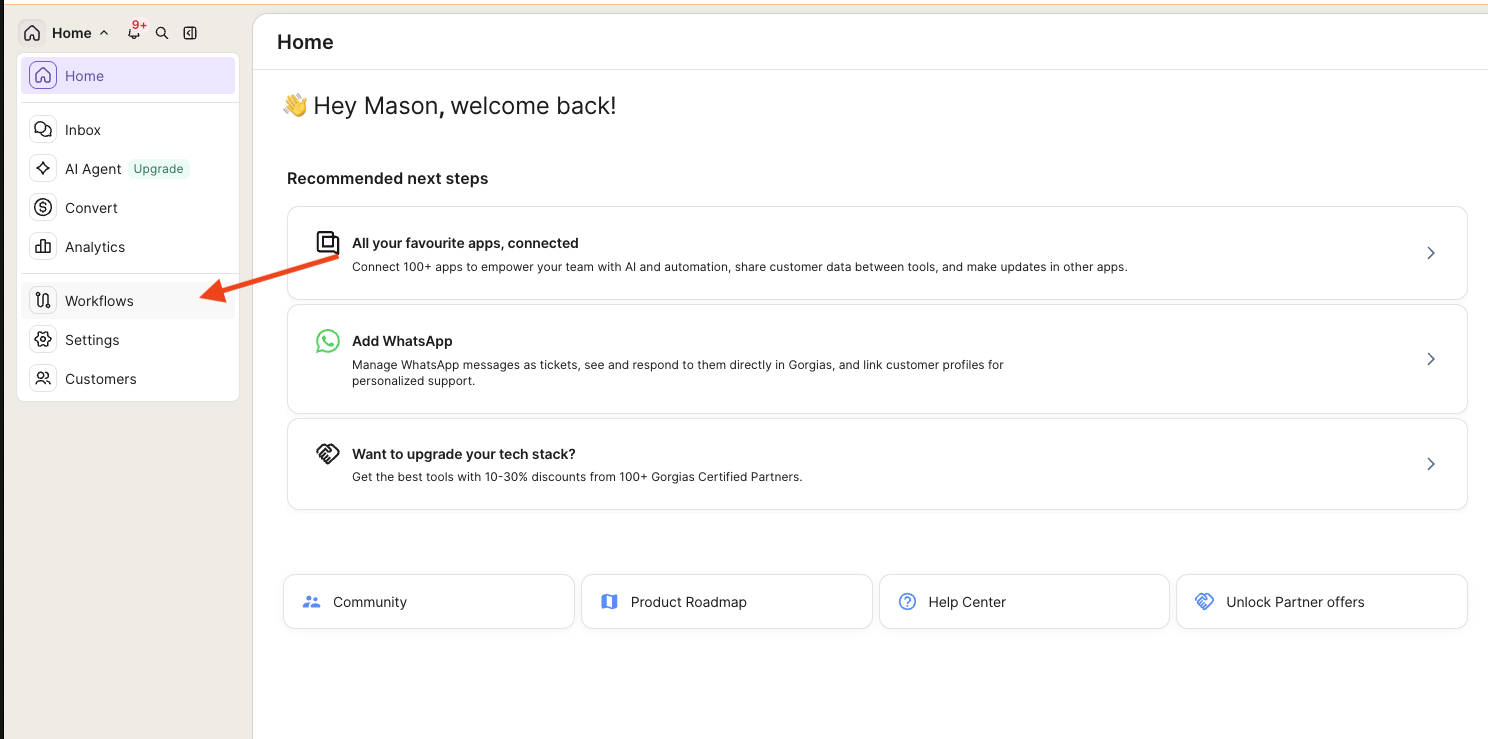This screenshot has height=739, width=1488.
Task: Click the Unlock Partner offers handshake icon
Action: tap(1205, 602)
